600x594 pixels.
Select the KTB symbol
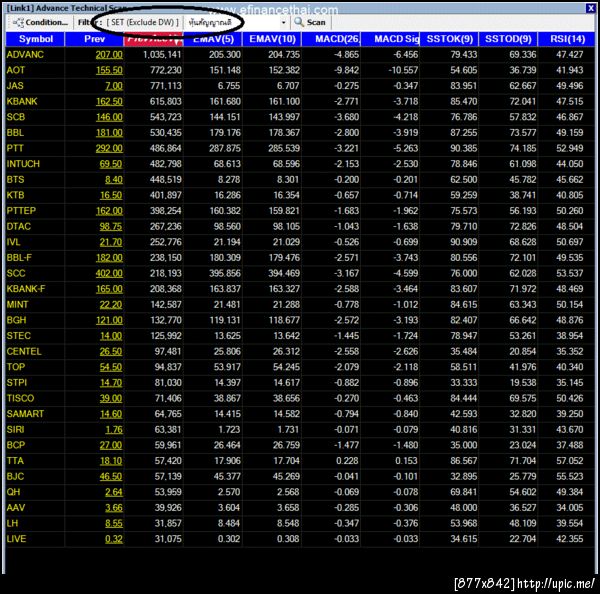pyautogui.click(x=15, y=196)
